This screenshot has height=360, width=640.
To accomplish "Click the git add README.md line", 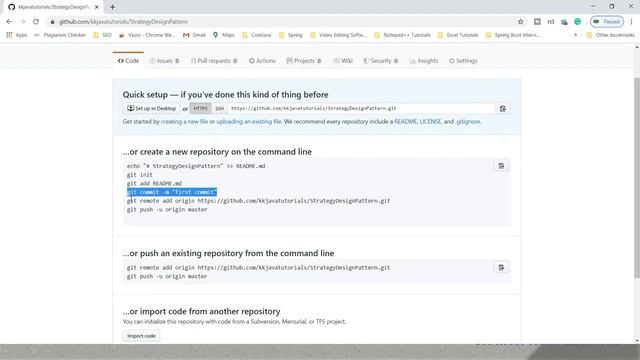I will click(154, 184).
